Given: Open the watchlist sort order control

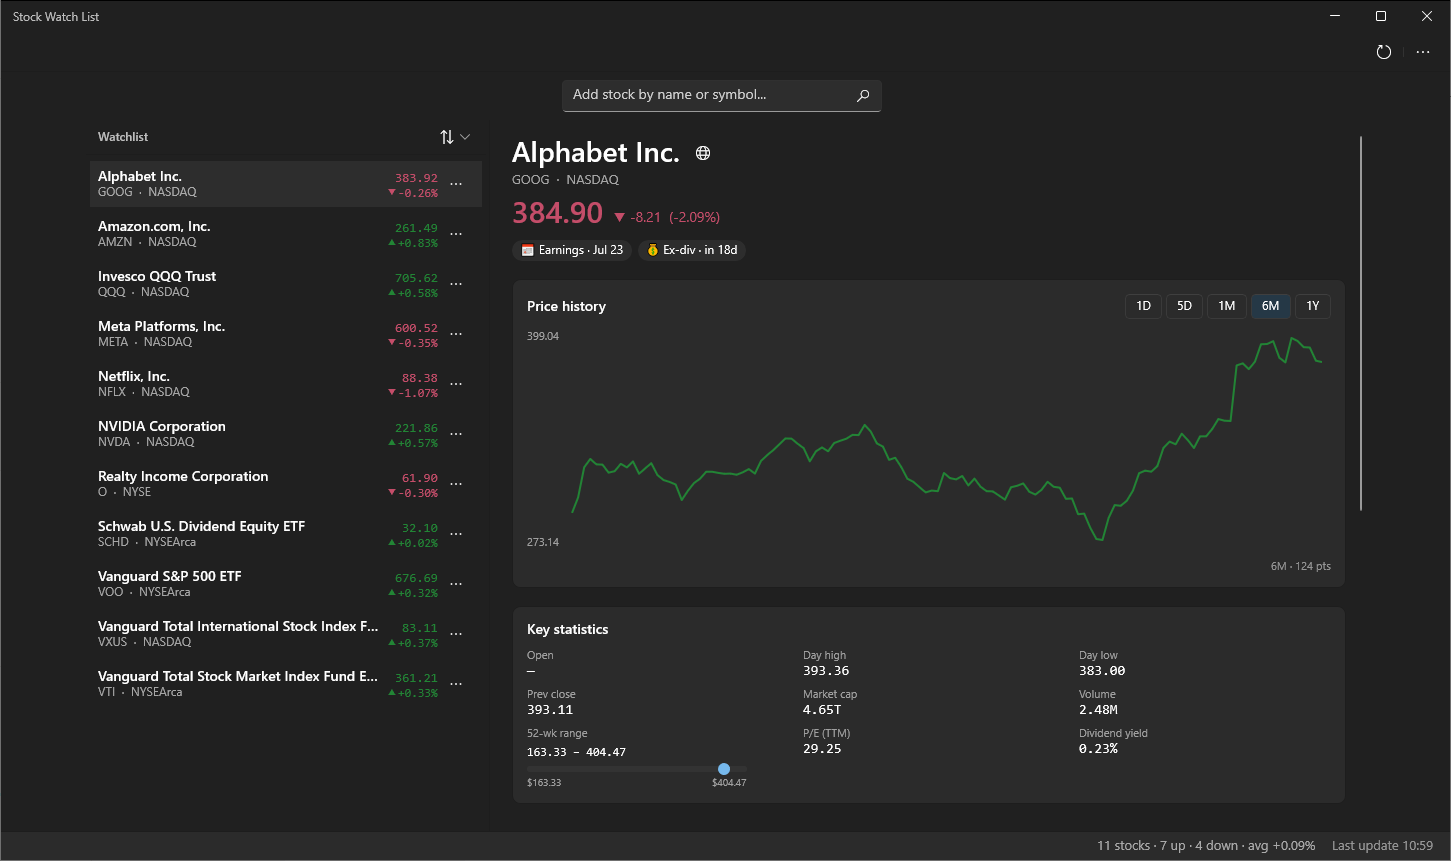Looking at the screenshot, I should pyautogui.click(x=455, y=137).
